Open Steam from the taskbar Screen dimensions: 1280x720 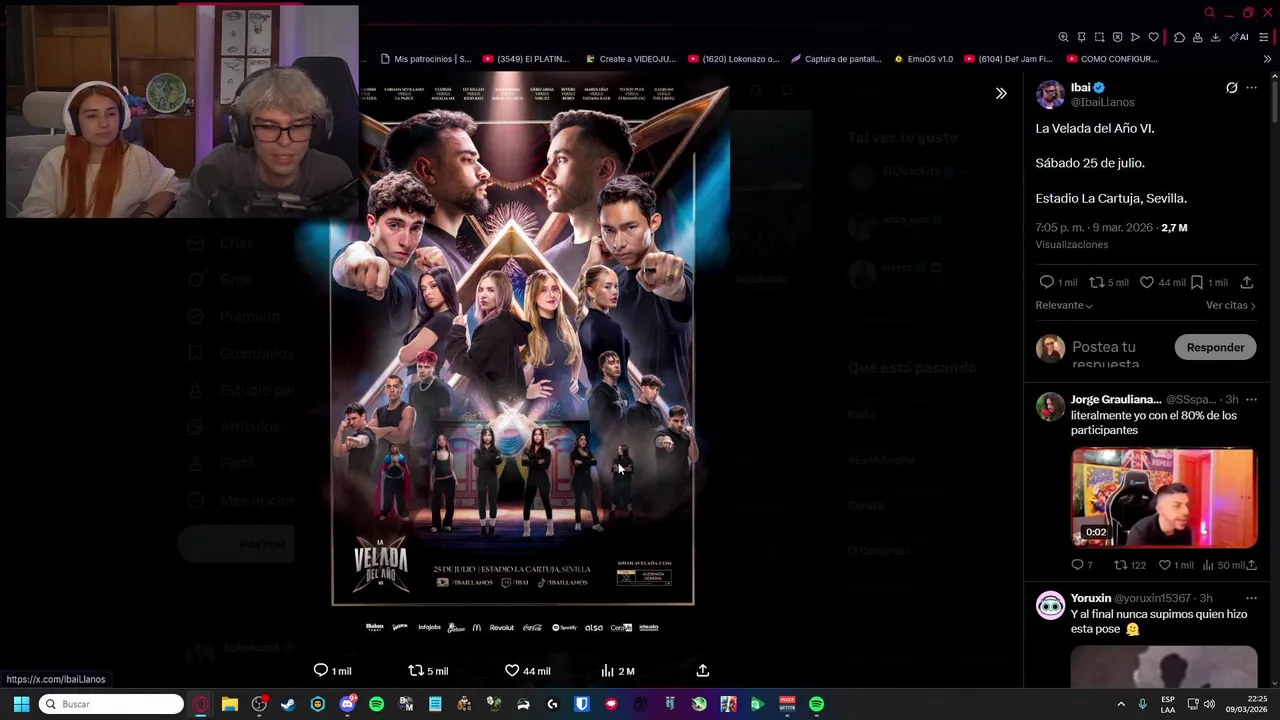[288, 704]
